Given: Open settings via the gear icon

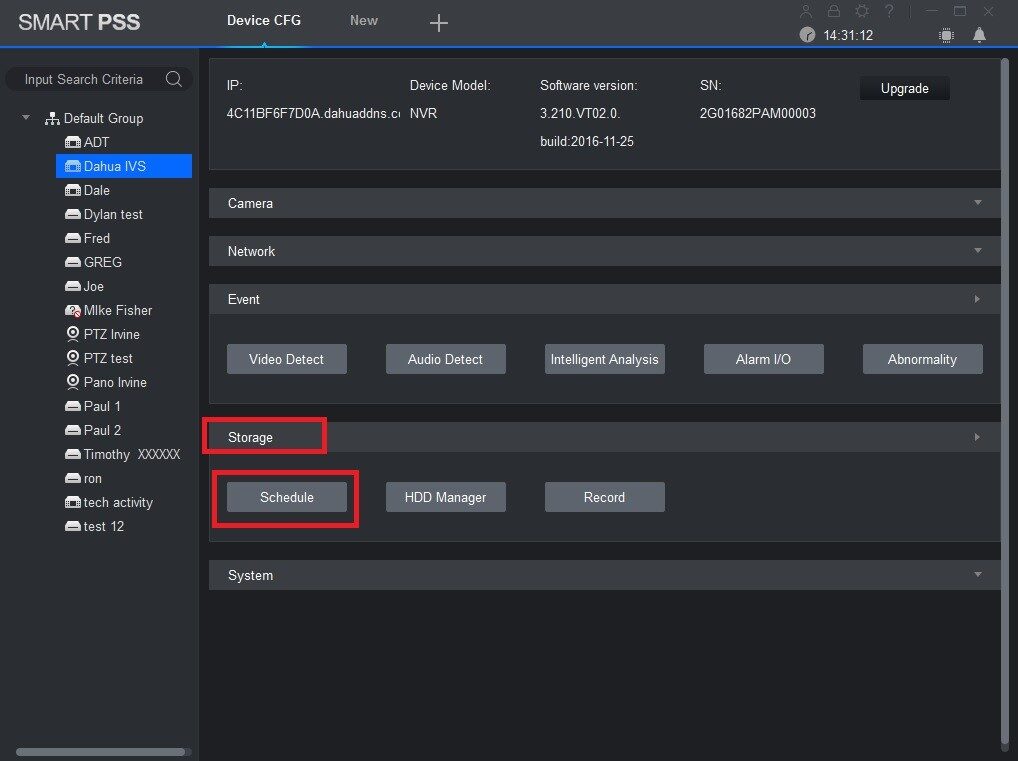Looking at the screenshot, I should (861, 11).
